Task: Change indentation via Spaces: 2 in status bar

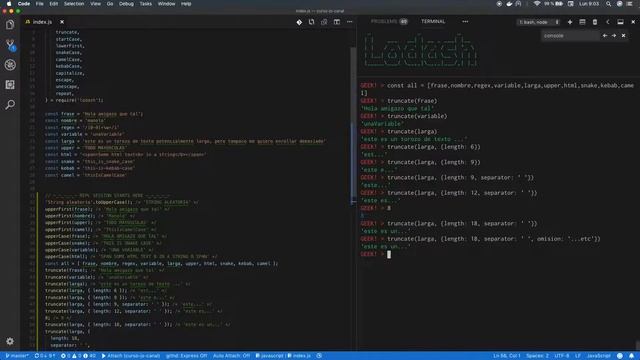Action: tap(538, 356)
